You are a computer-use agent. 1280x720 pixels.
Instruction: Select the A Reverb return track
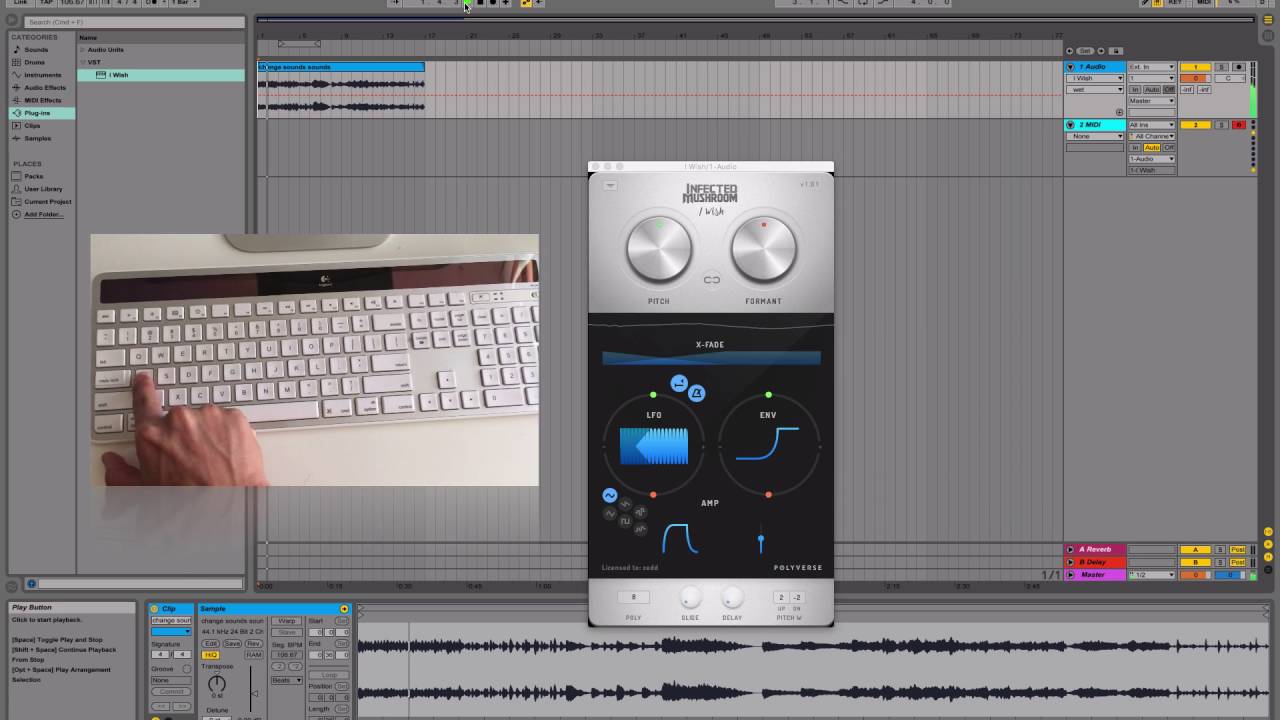coord(1095,549)
